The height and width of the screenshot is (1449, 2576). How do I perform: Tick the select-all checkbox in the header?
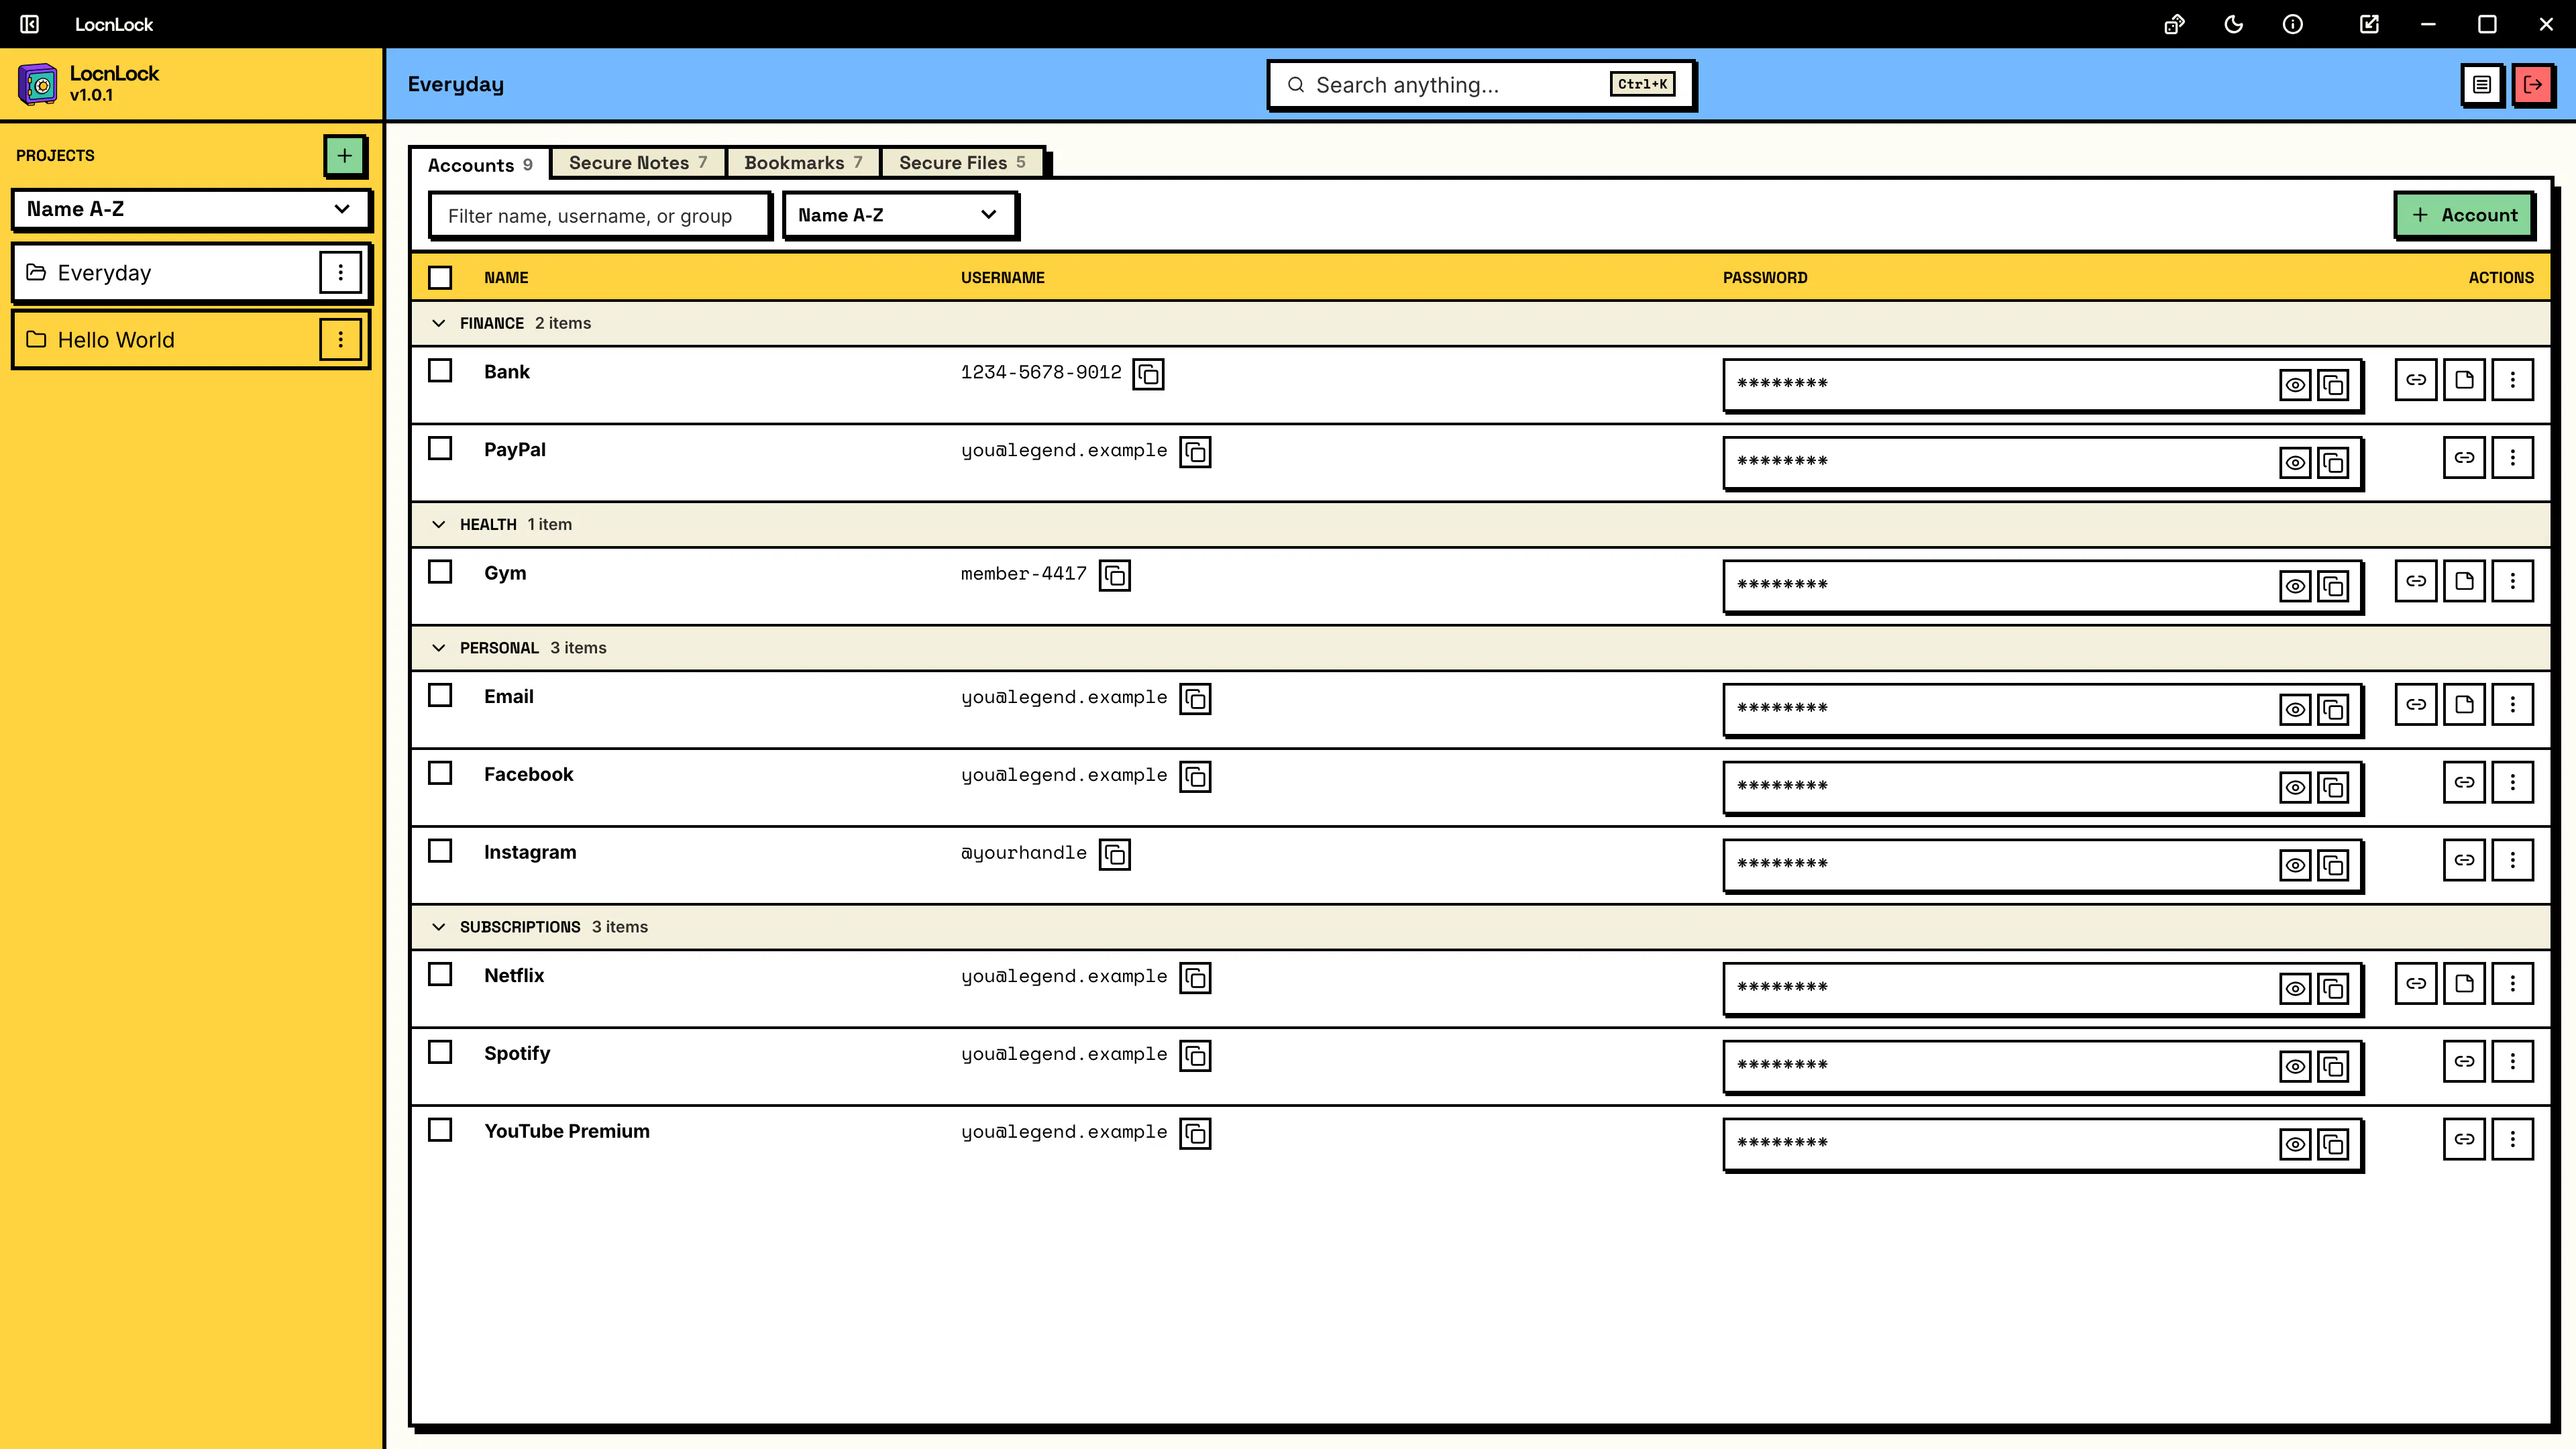tap(440, 277)
